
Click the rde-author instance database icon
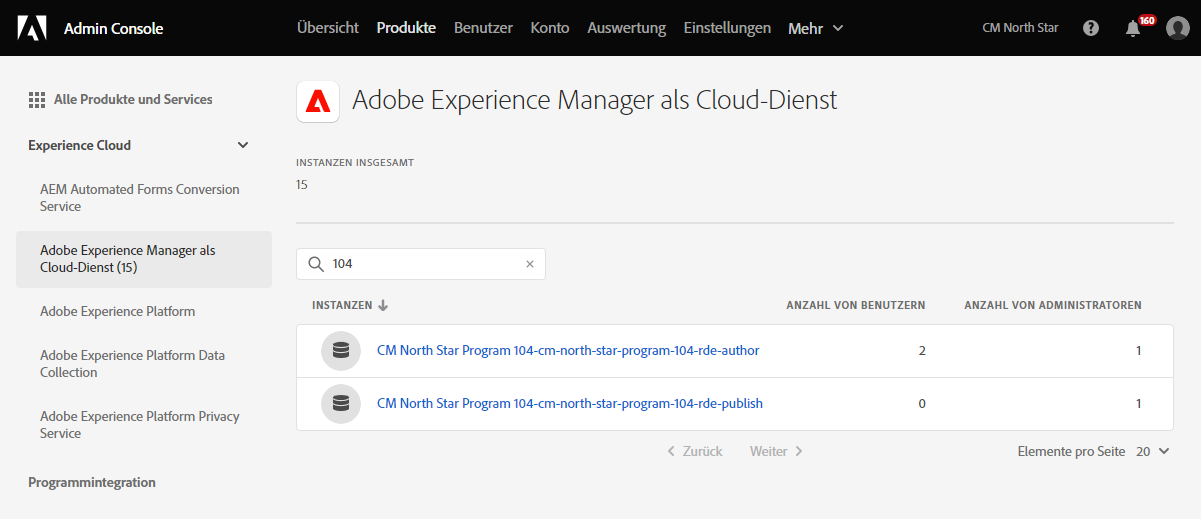coord(341,351)
